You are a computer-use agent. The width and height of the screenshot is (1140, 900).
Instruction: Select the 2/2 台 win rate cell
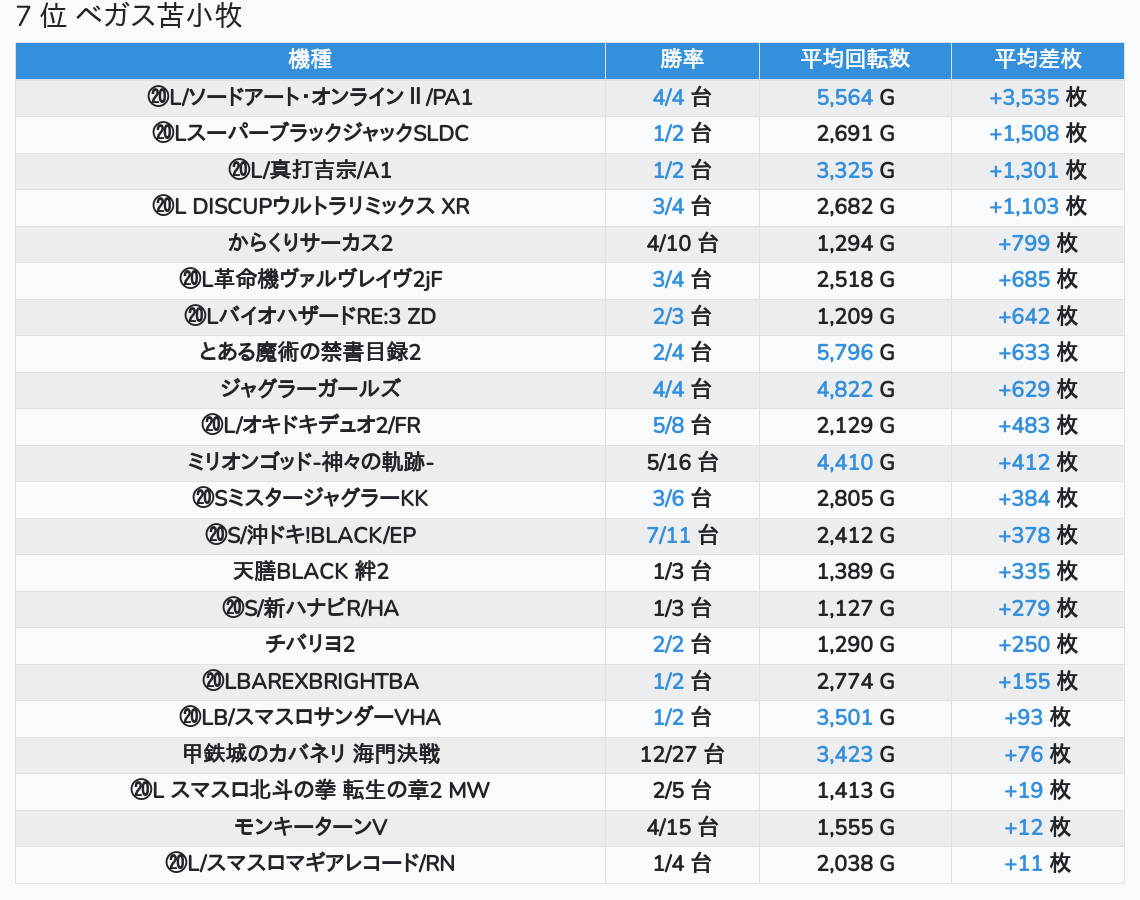coord(682,645)
